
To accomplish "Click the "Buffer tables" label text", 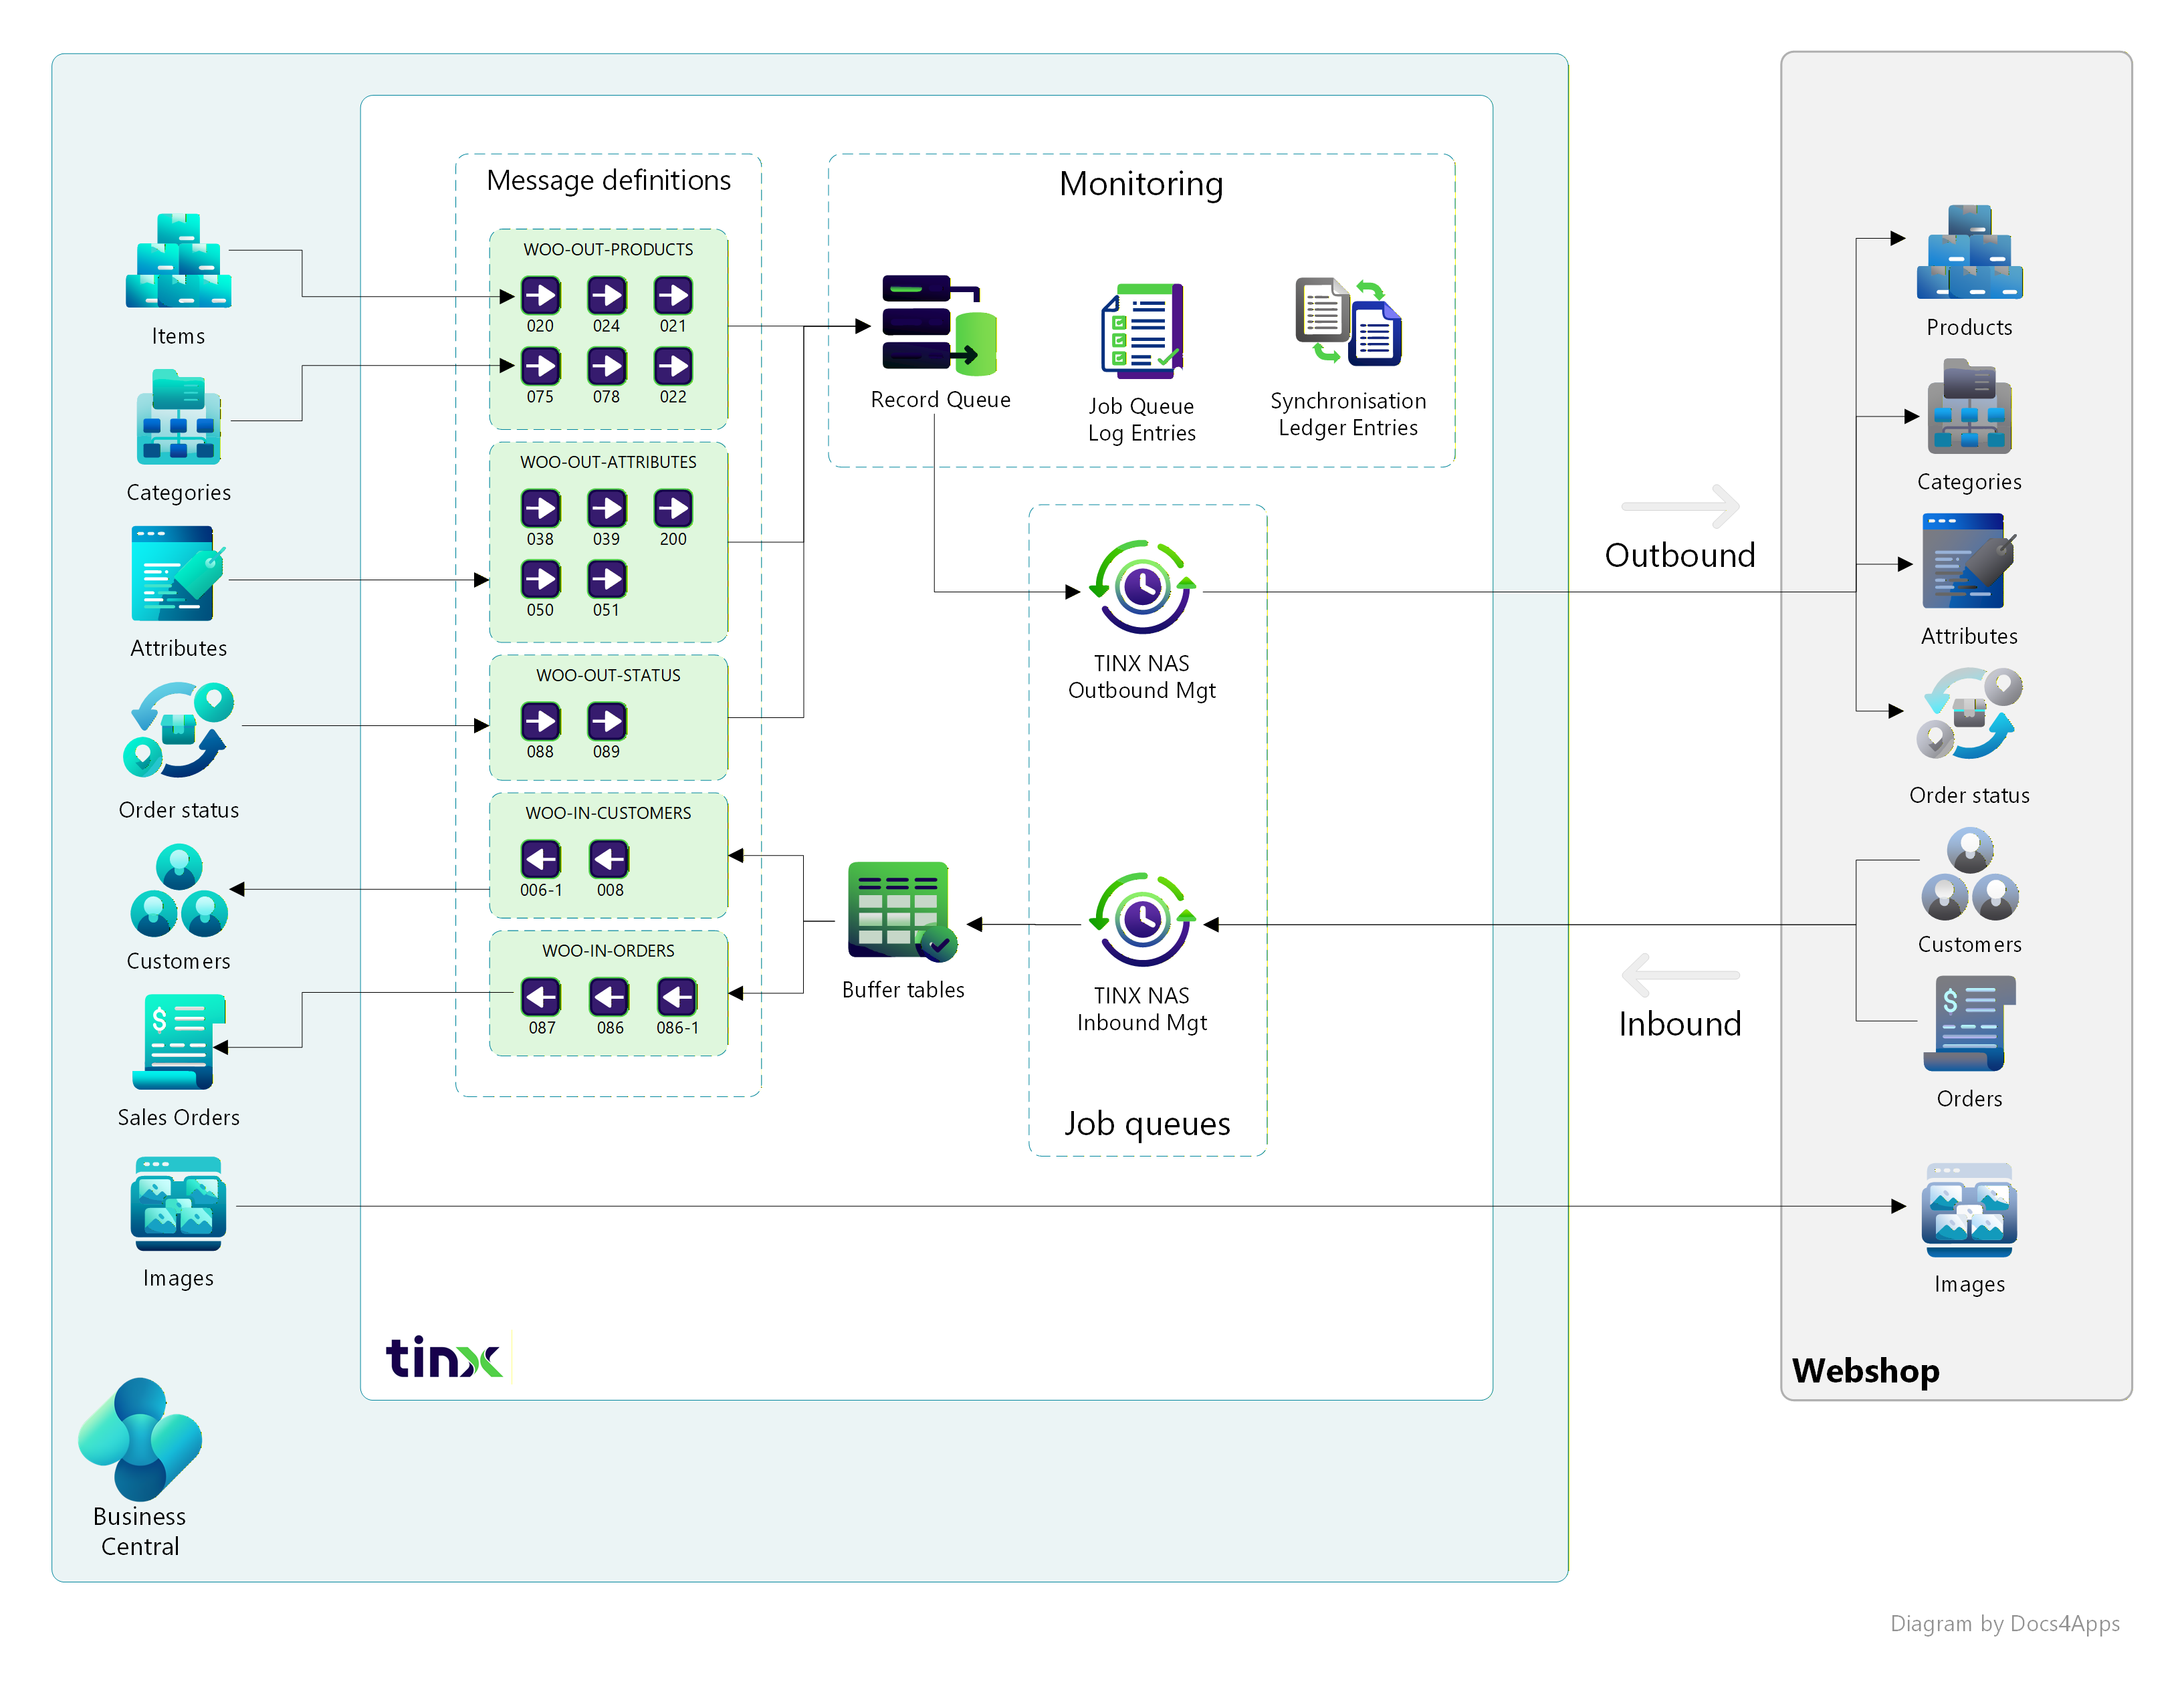I will click(903, 990).
